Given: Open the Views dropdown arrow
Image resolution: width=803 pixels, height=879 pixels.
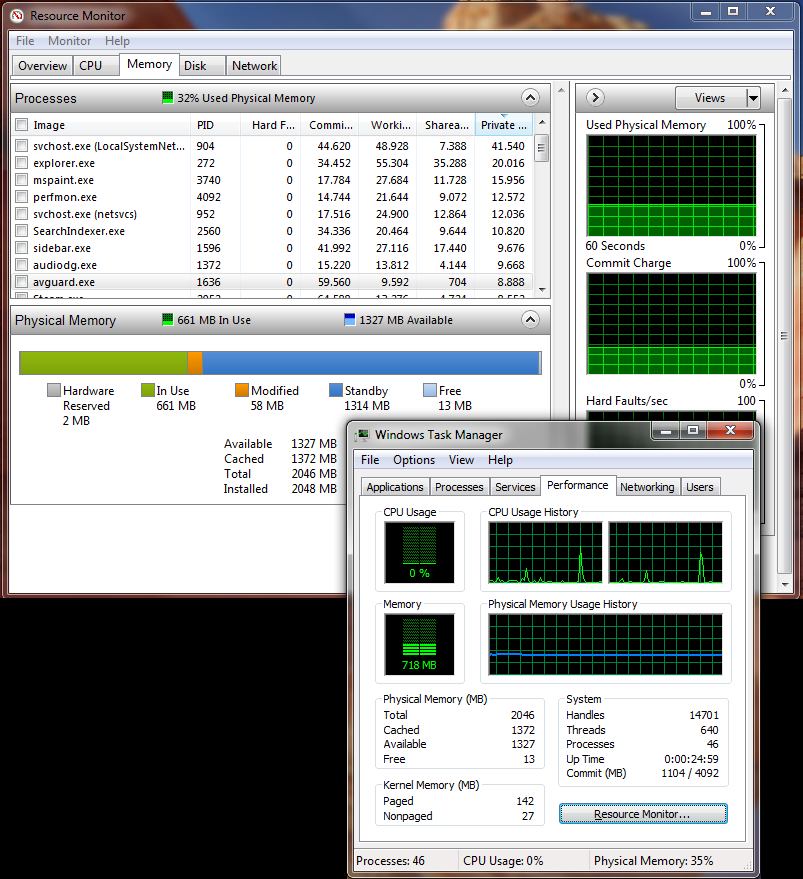Looking at the screenshot, I should 753,98.
